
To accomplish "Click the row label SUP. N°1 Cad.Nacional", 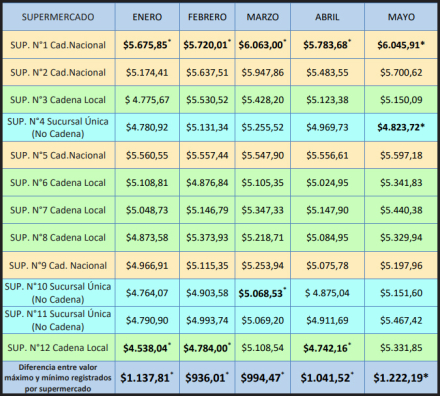I will pyautogui.click(x=58, y=45).
